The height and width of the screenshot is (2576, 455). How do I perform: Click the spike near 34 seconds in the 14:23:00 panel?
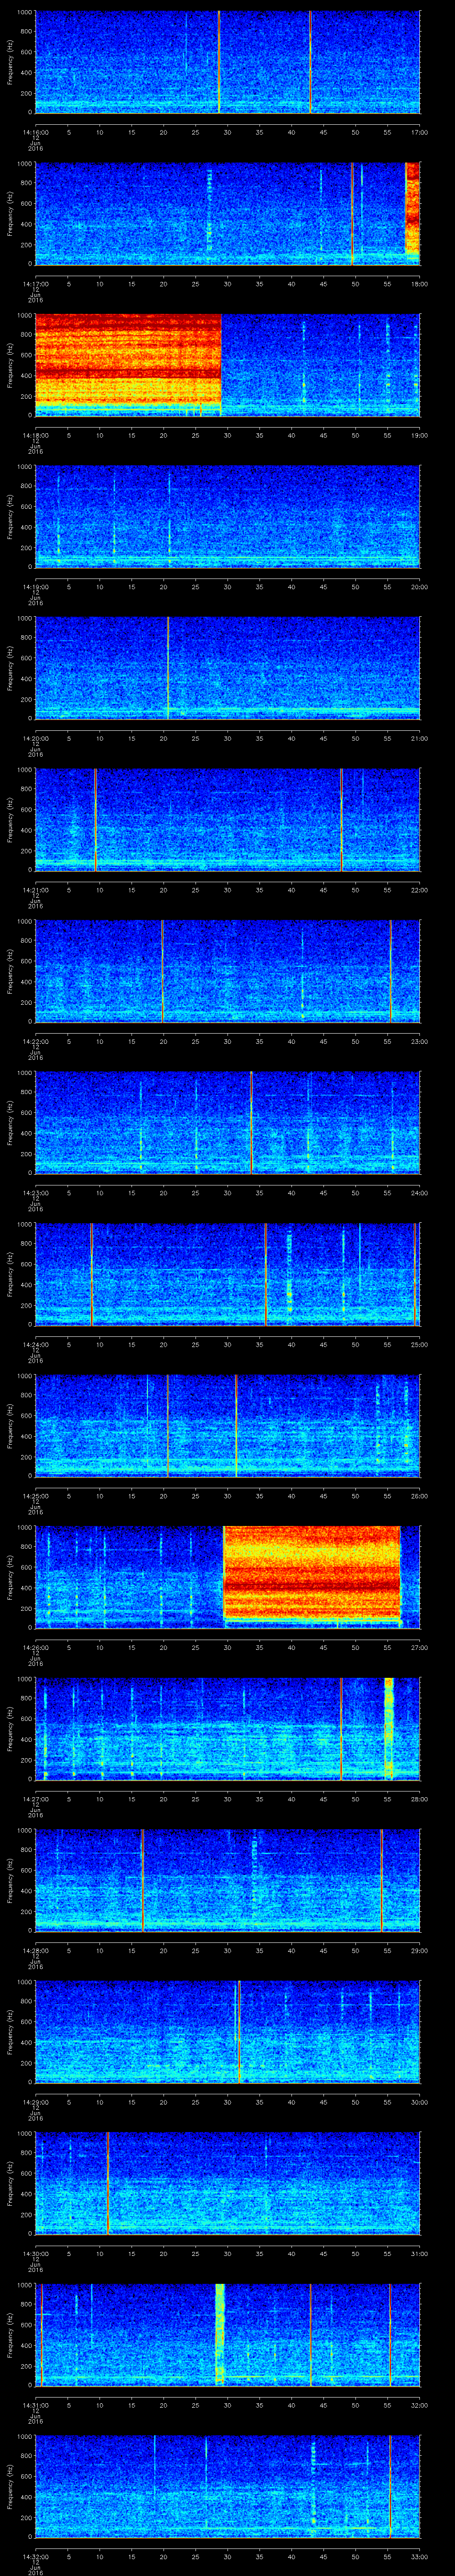click(x=251, y=1123)
